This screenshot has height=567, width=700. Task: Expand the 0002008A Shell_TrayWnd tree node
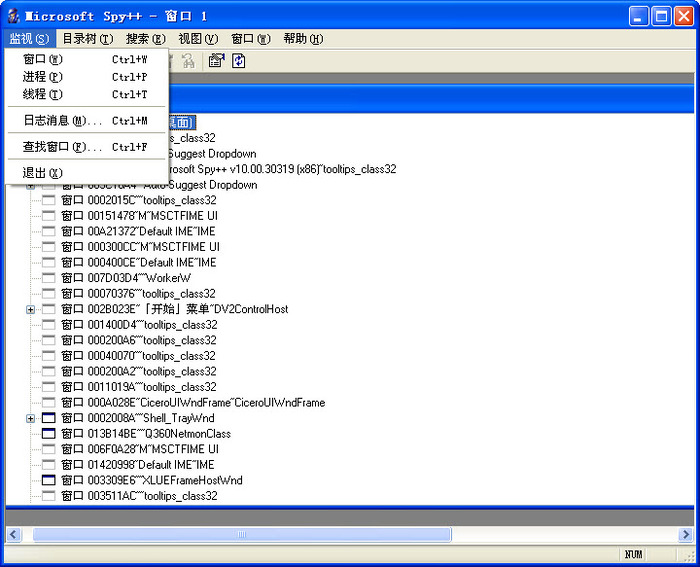coord(30,418)
